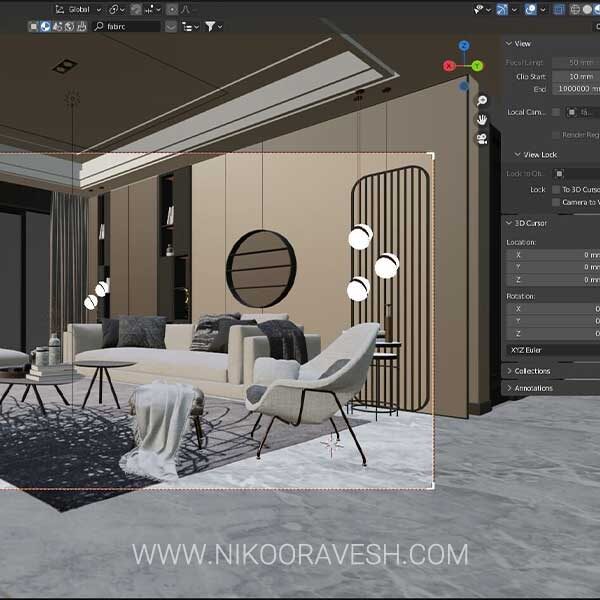Expand the Annotations panel

click(530, 388)
